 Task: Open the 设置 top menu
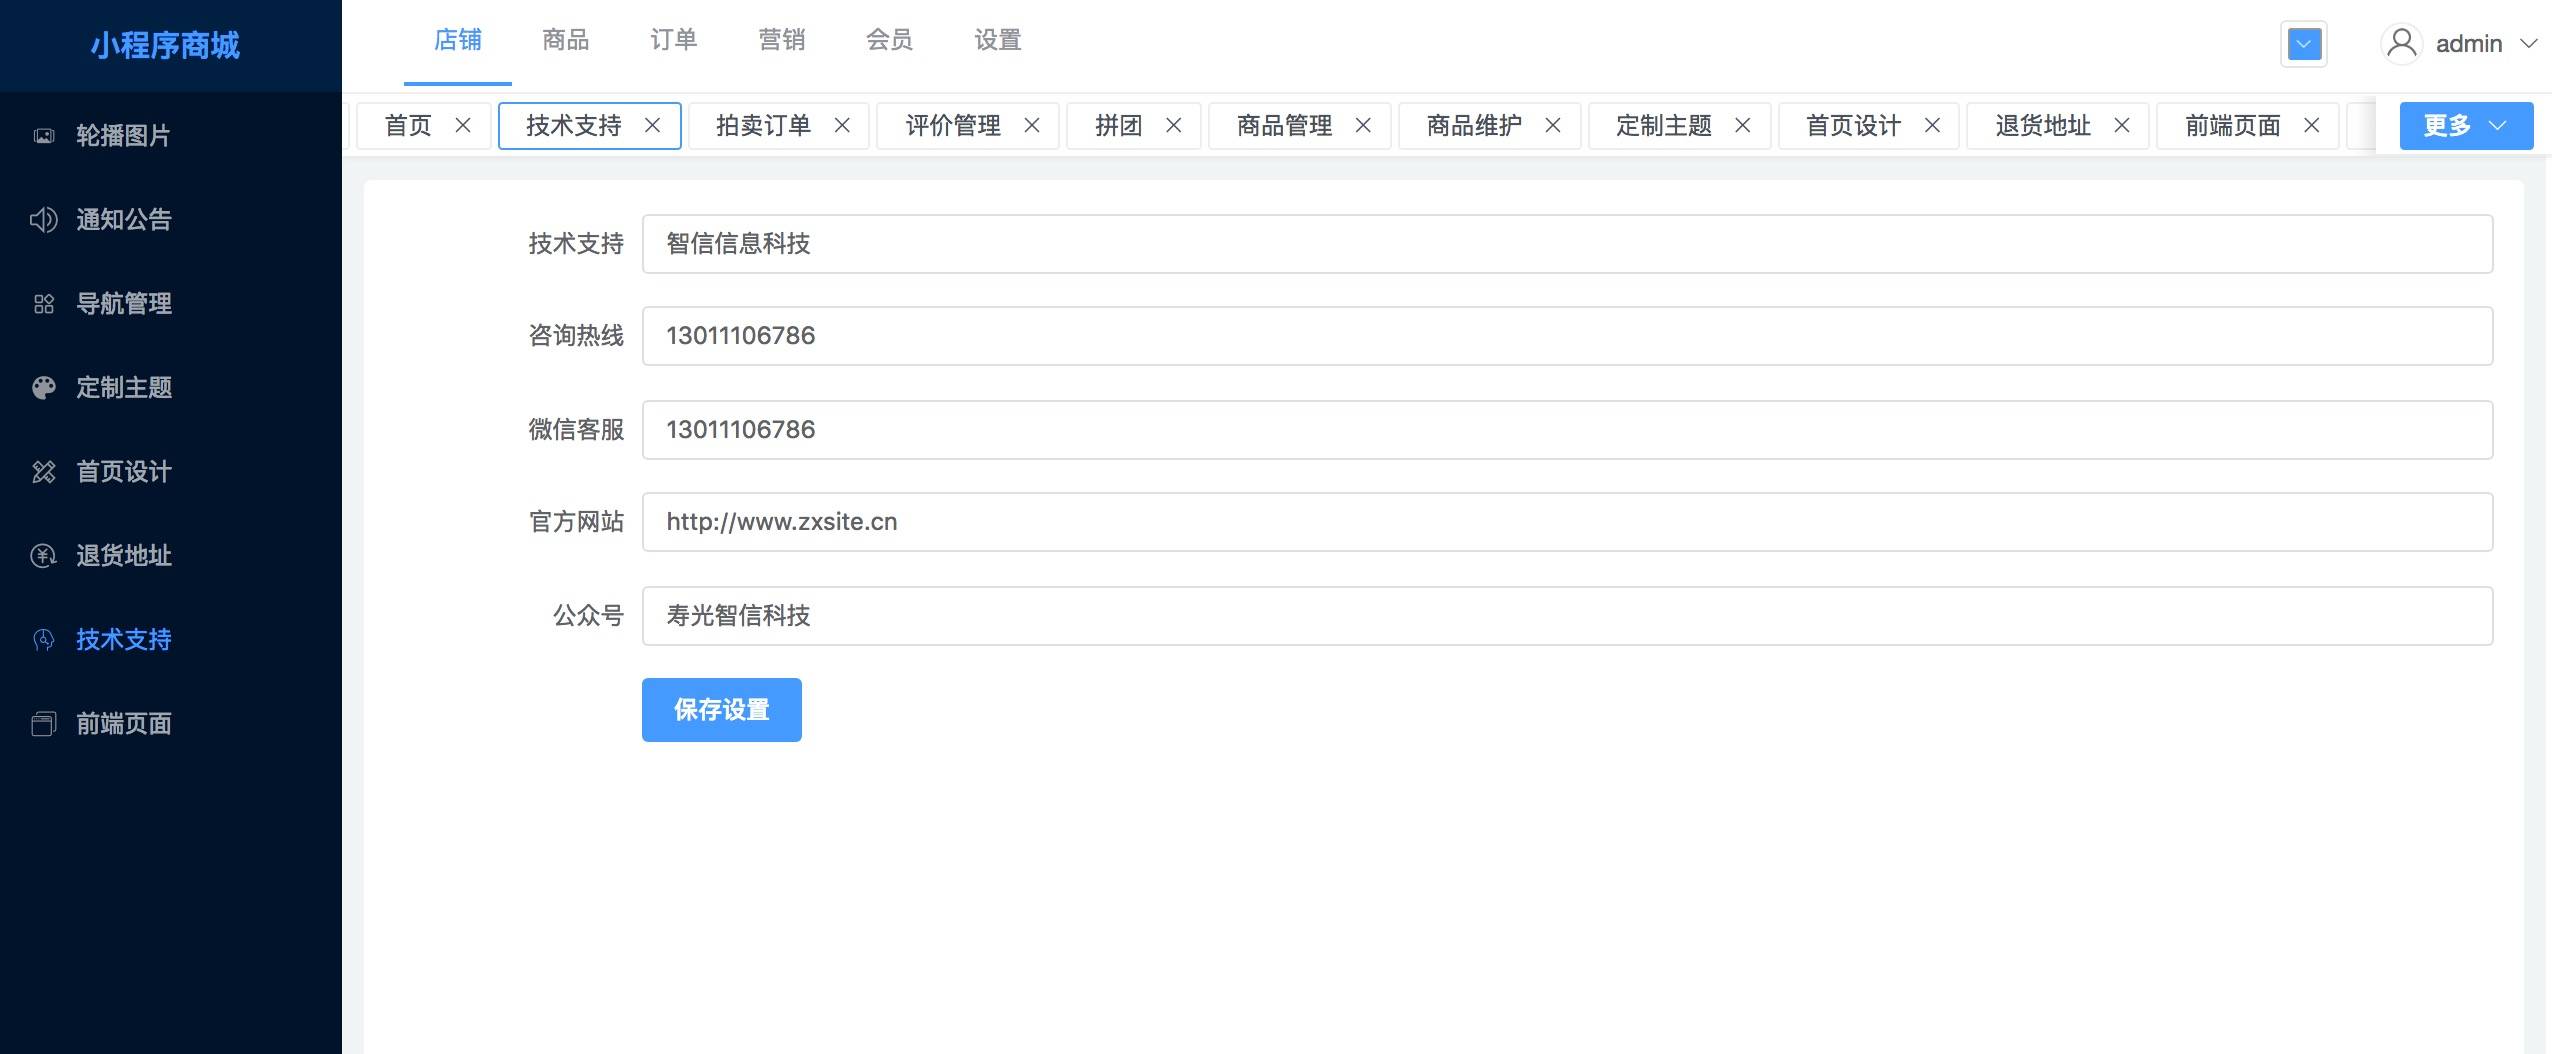pyautogui.click(x=998, y=40)
